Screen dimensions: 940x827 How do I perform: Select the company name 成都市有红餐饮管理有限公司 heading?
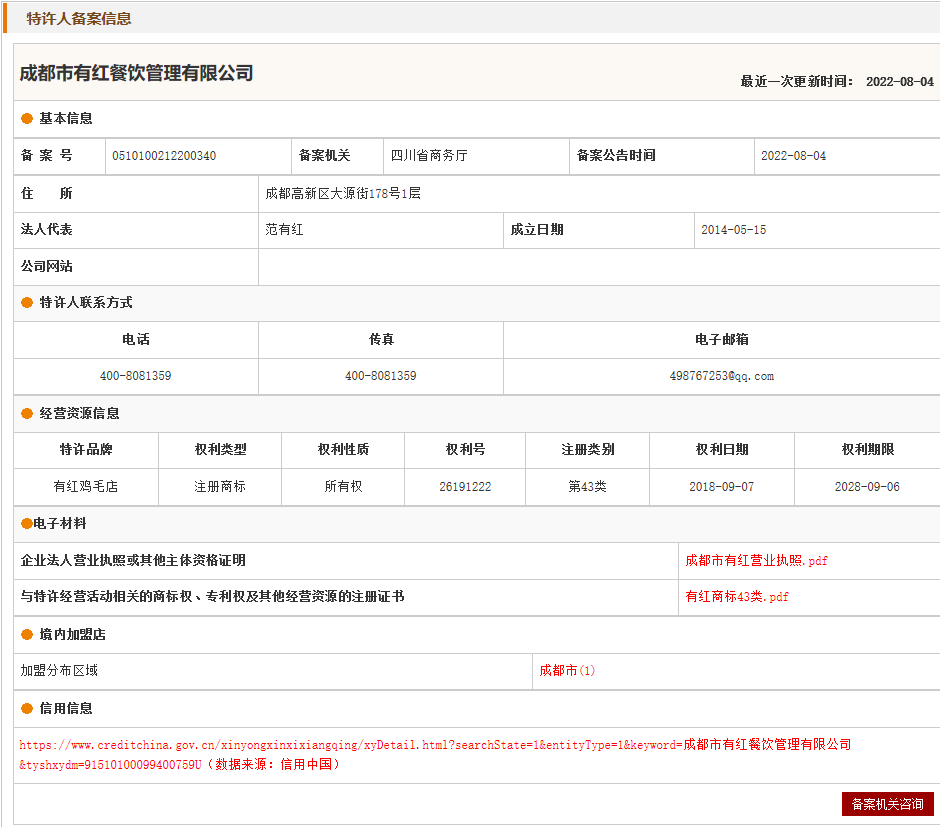[x=137, y=73]
